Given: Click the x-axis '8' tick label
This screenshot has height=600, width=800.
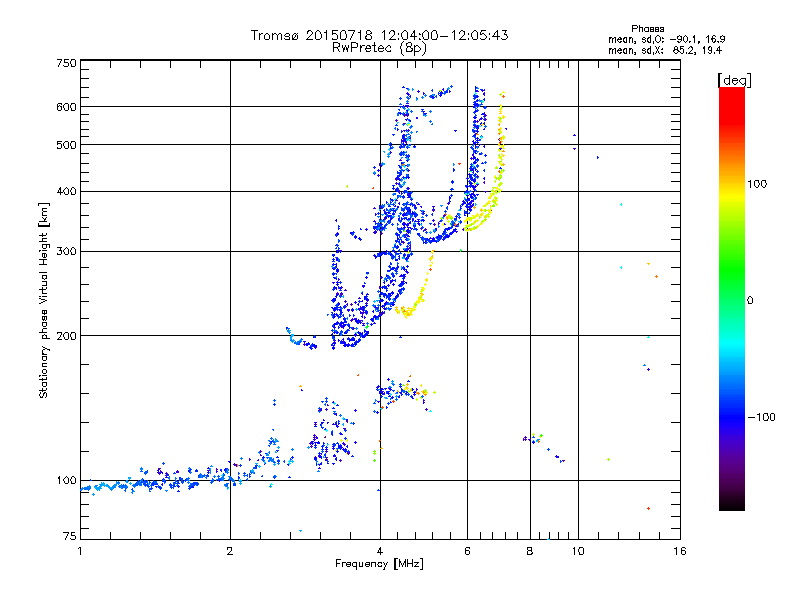Looking at the screenshot, I should tap(530, 551).
